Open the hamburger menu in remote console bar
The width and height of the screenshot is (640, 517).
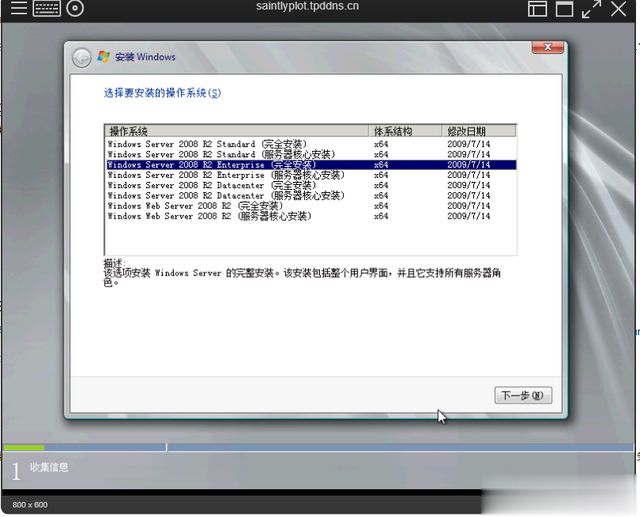click(19, 8)
